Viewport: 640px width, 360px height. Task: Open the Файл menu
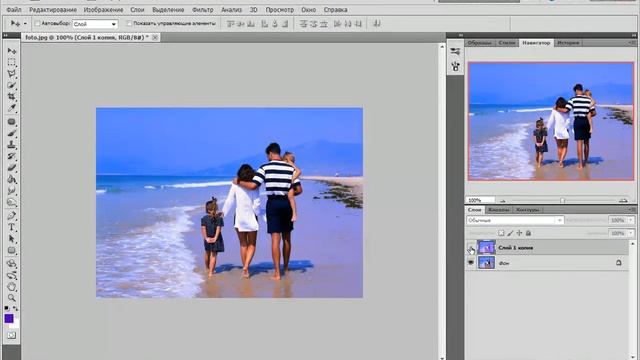pyautogui.click(x=14, y=9)
